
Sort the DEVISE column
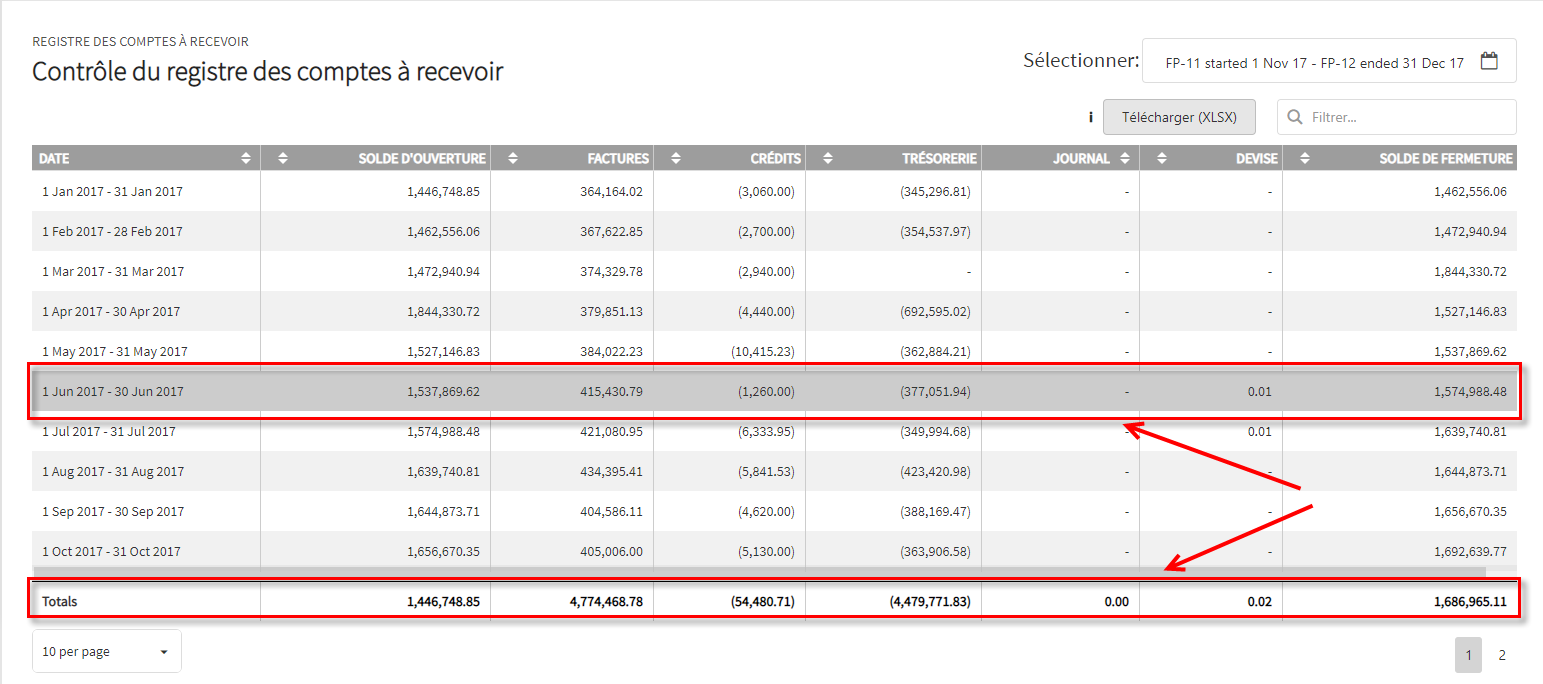[1161, 158]
